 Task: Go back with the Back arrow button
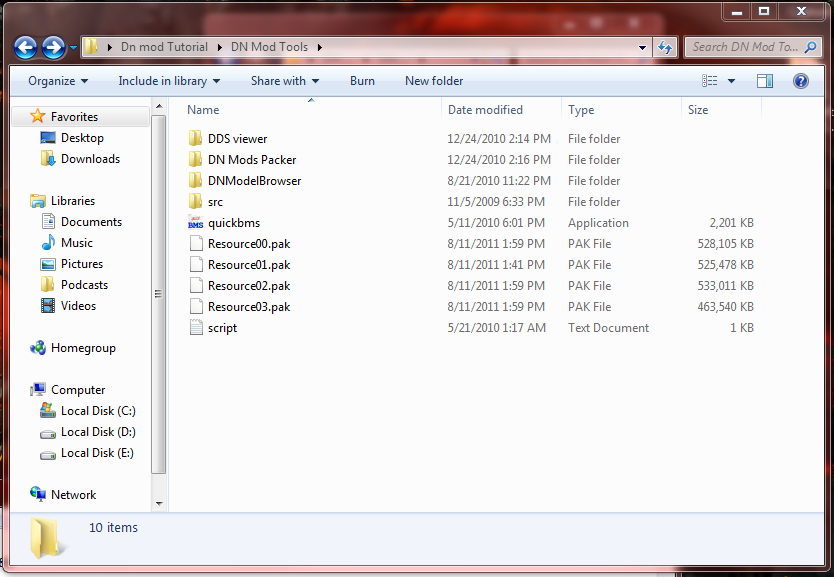(25, 47)
